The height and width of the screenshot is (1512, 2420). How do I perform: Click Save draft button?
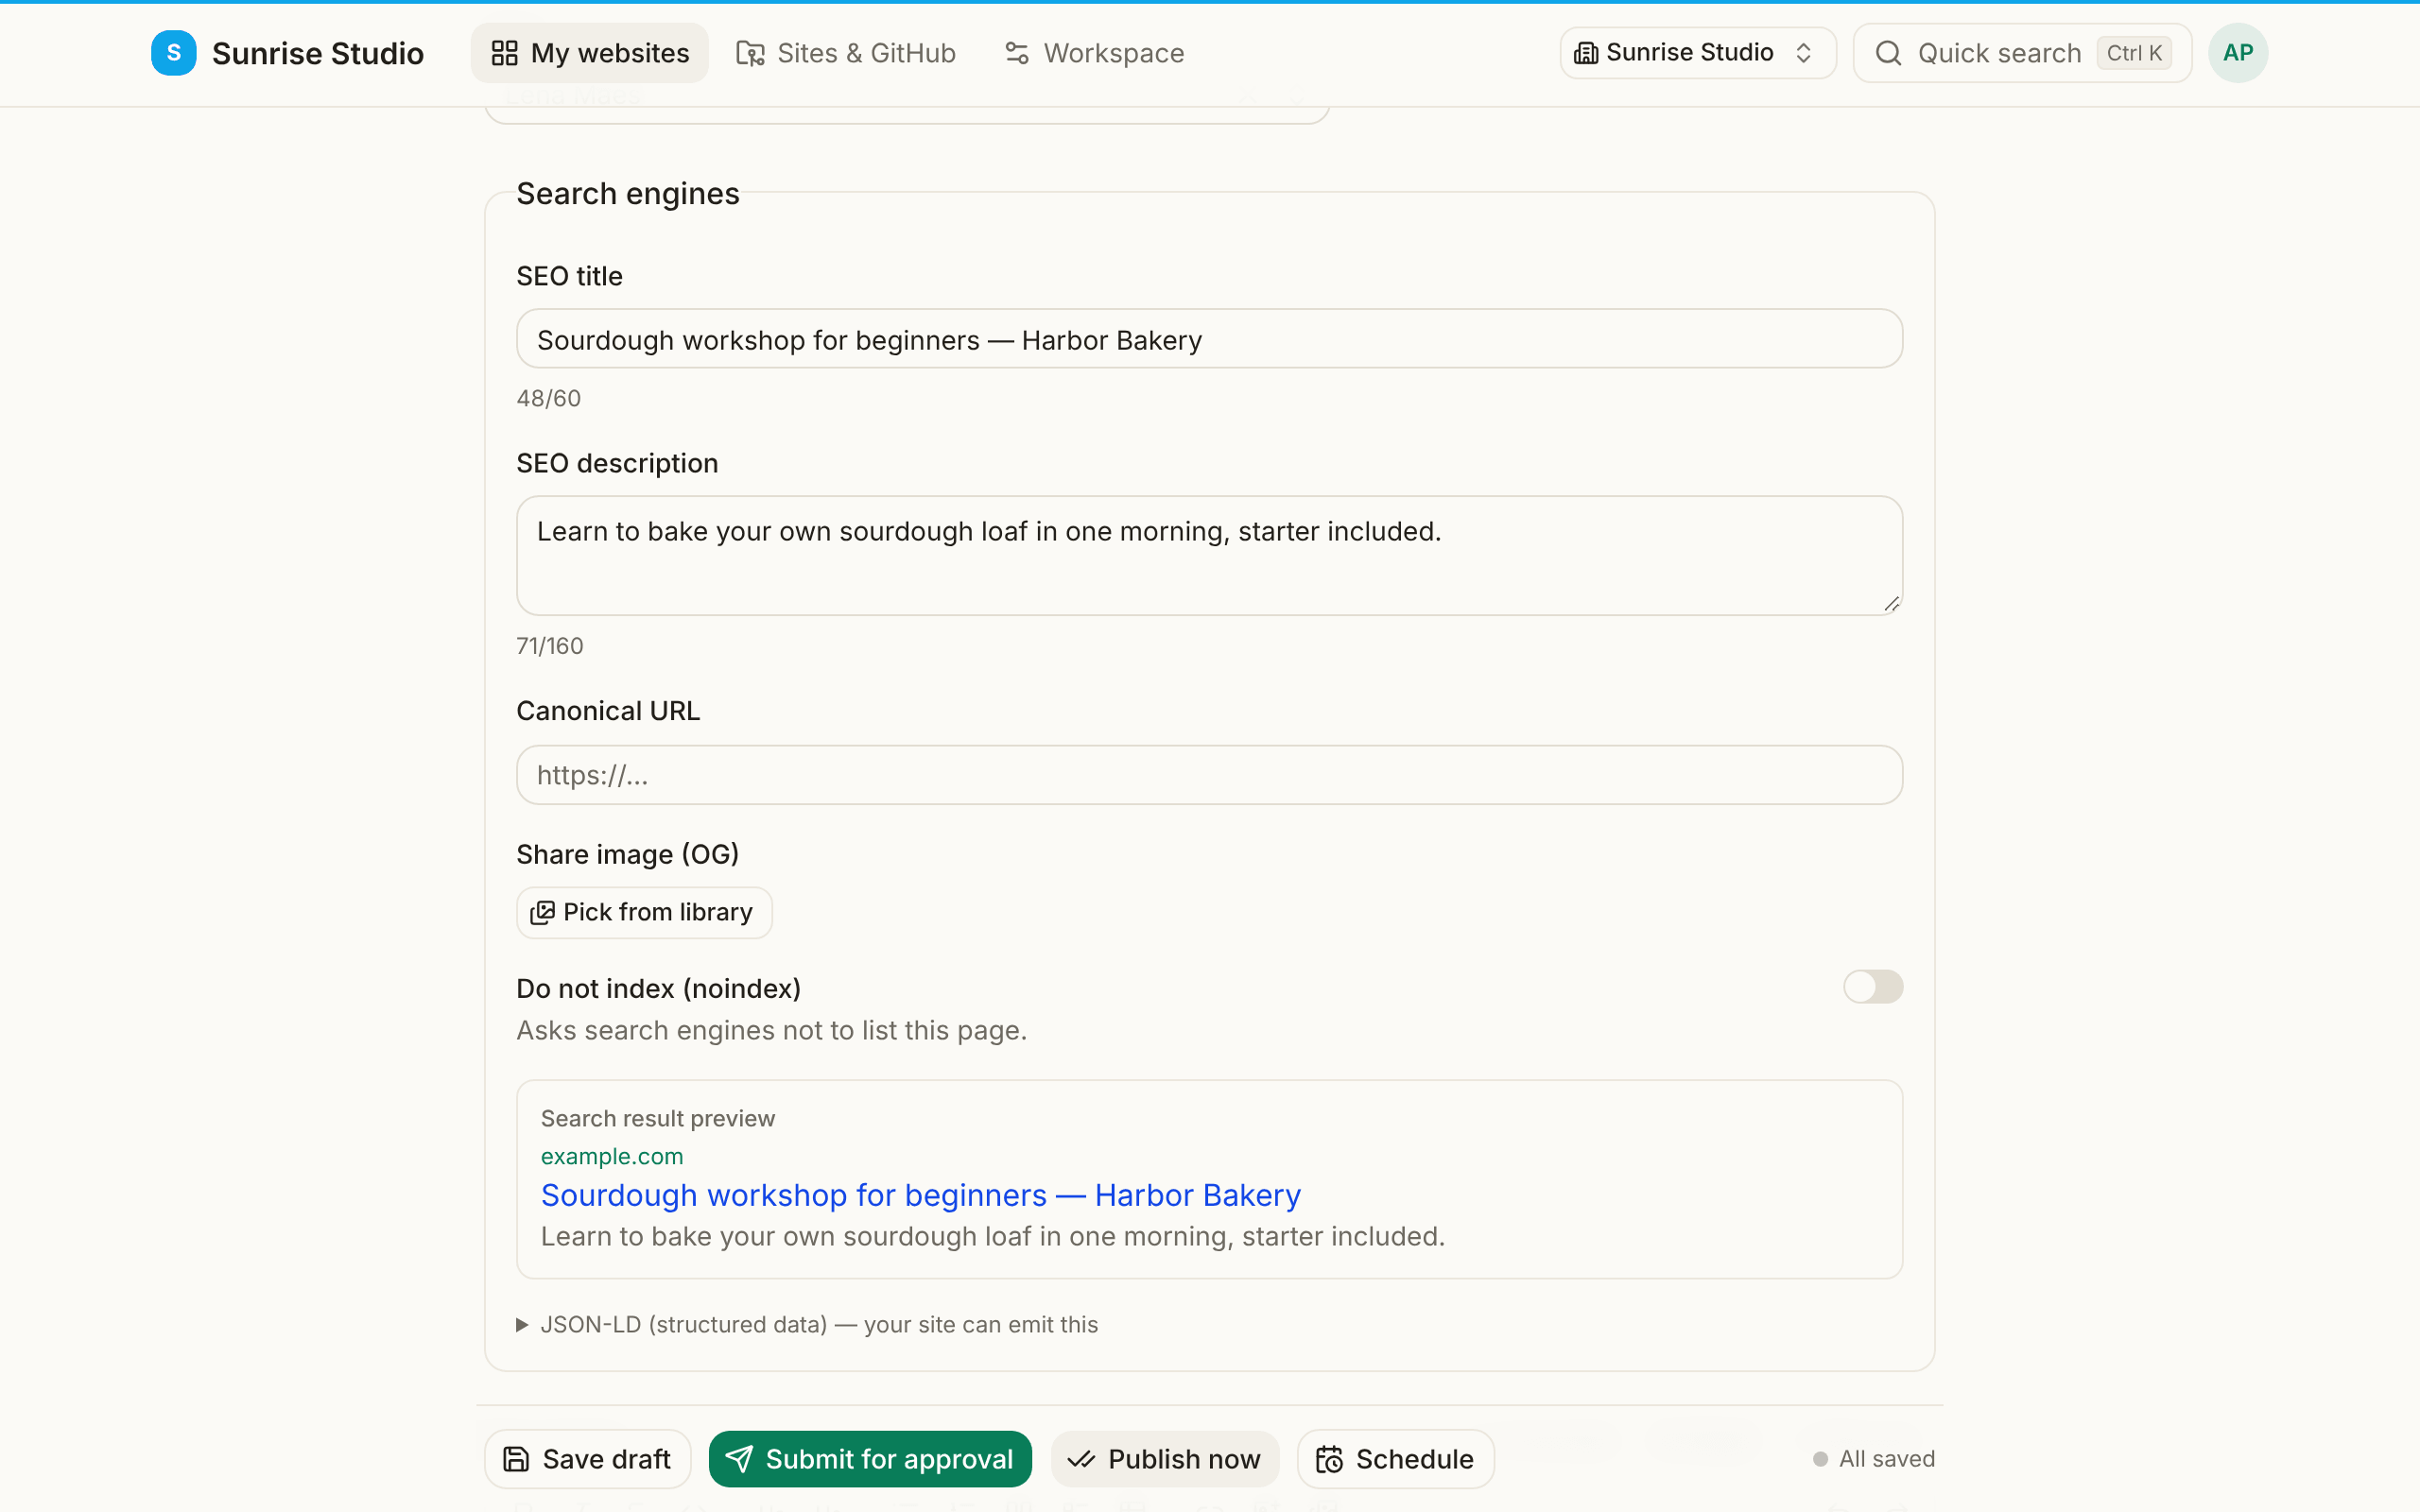[587, 1459]
